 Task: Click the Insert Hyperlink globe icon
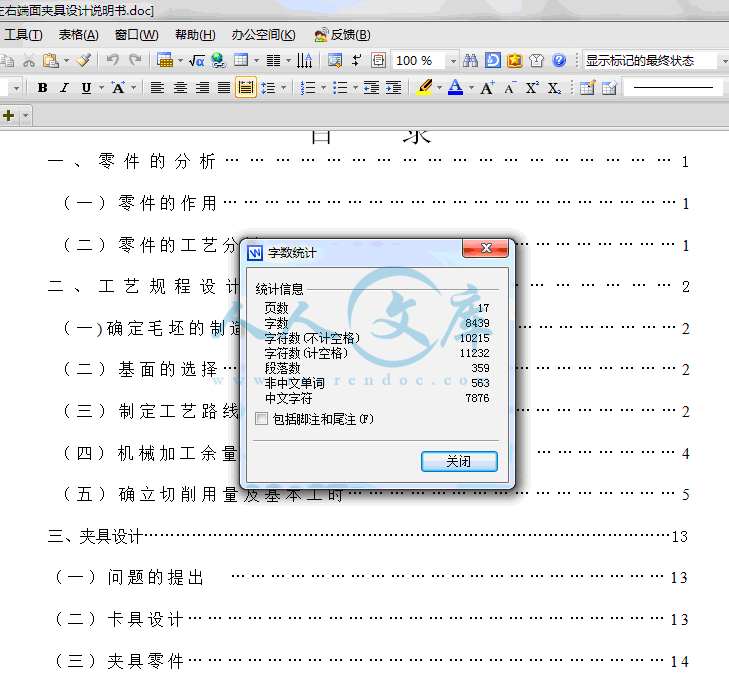point(219,60)
